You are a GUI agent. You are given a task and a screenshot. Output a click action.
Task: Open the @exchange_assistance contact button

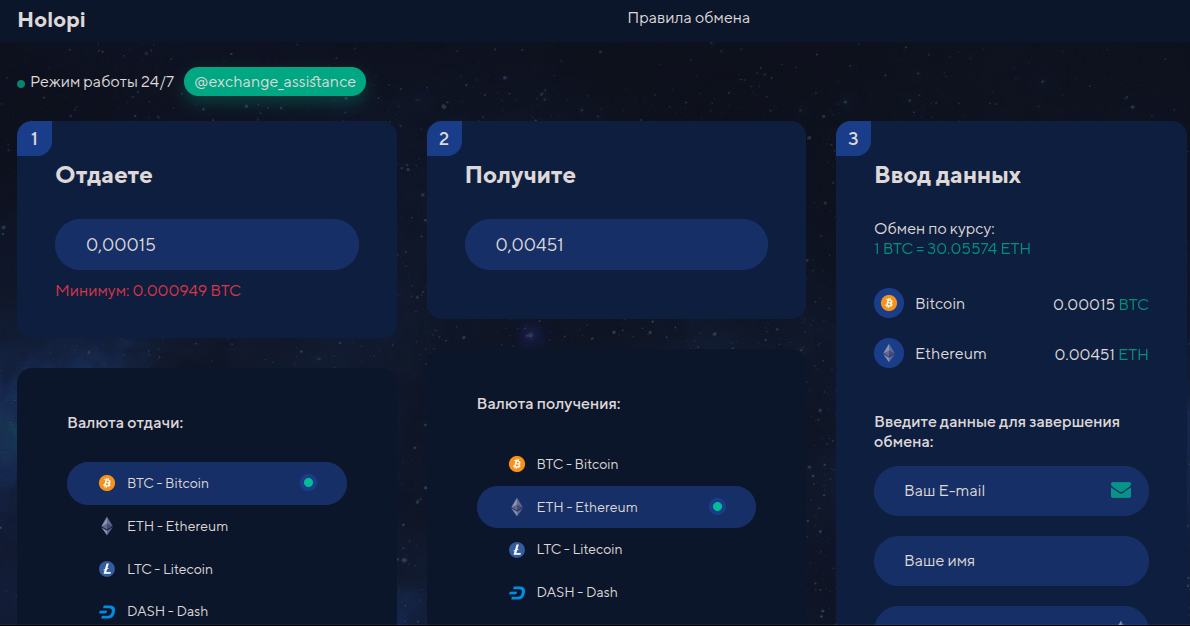(275, 82)
